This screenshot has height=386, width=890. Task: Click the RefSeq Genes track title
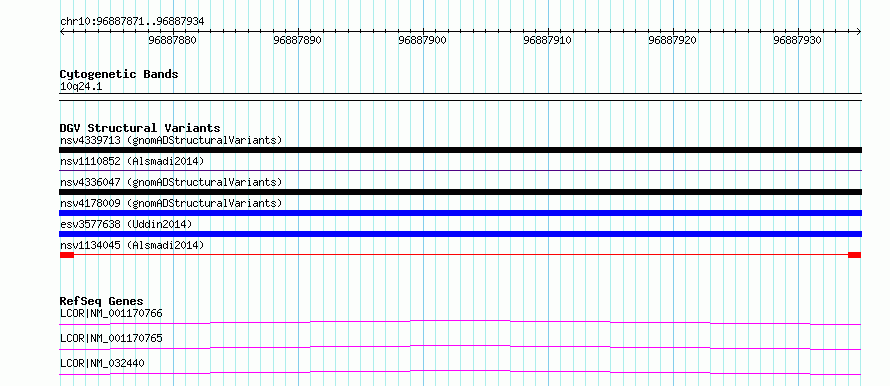(x=102, y=301)
